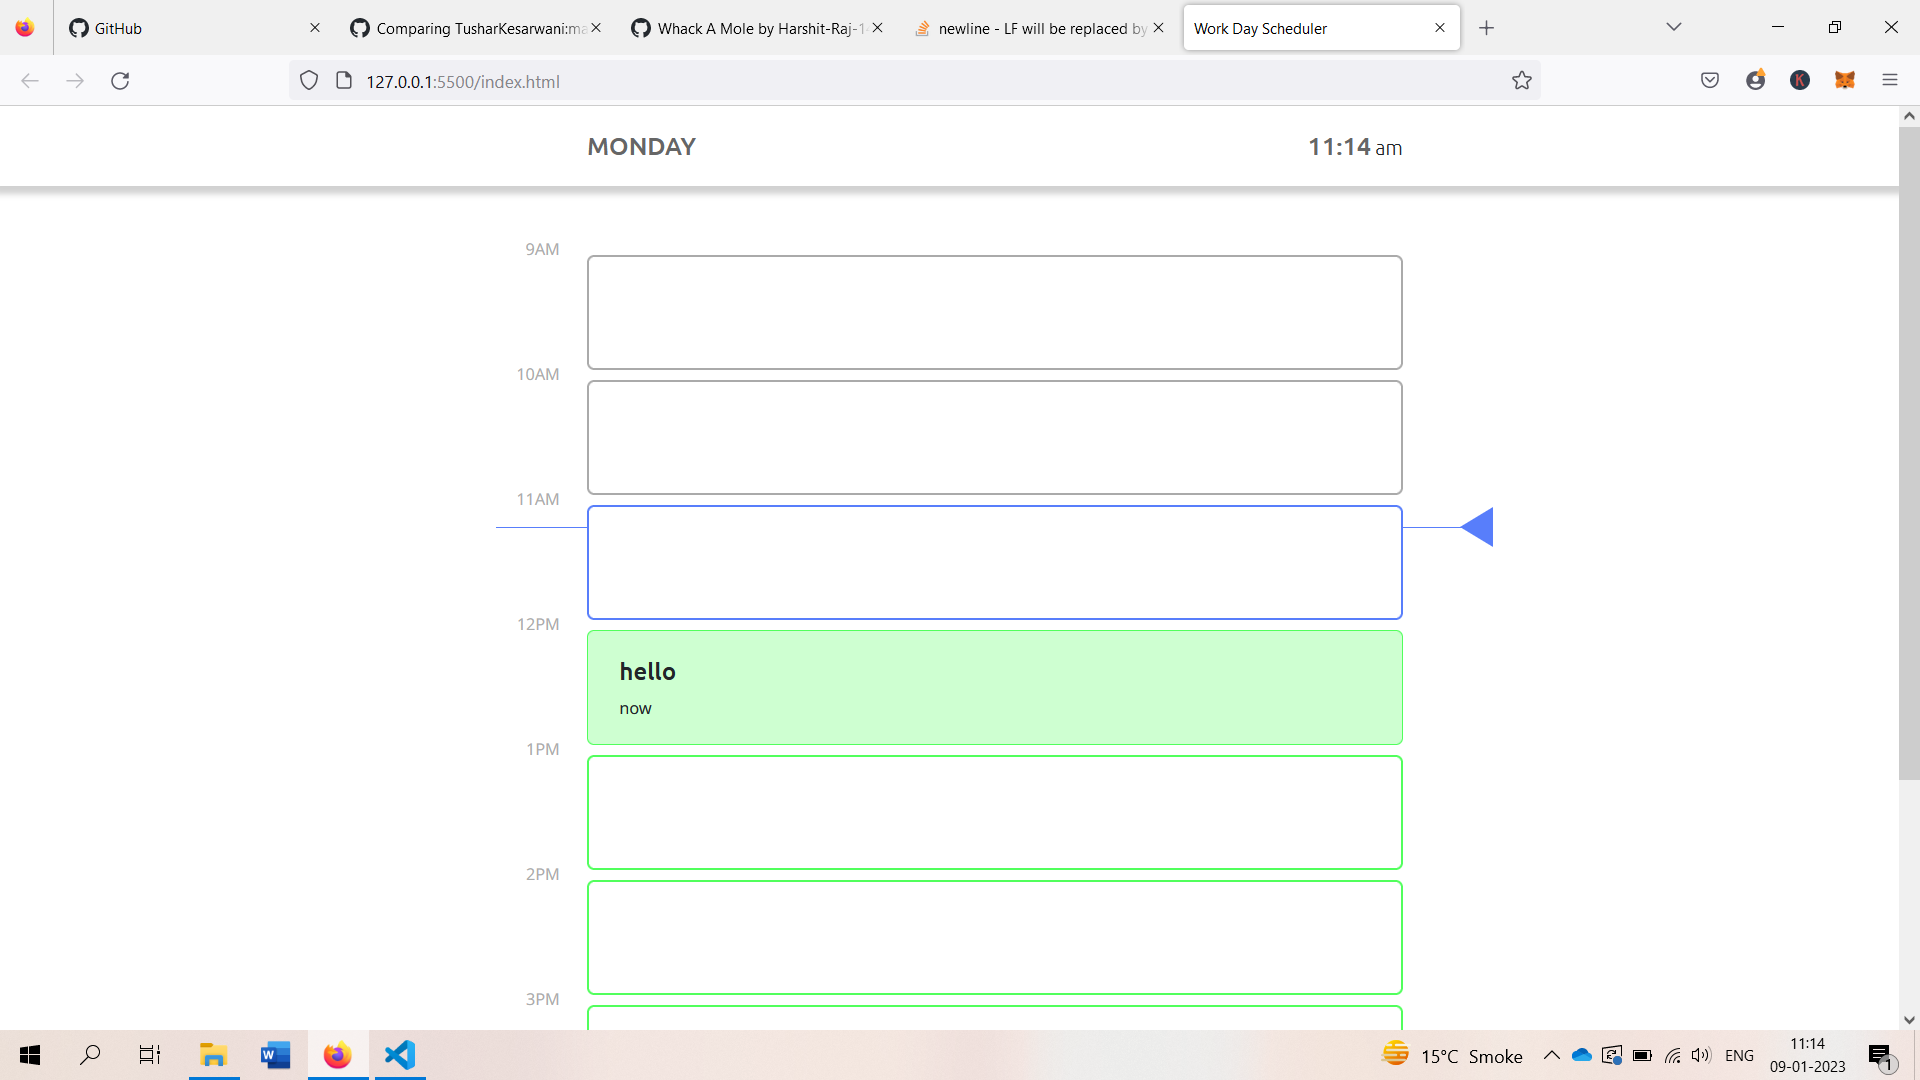Viewport: 1920px width, 1080px height.
Task: Open Visual Studio Code from taskbar
Action: (400, 1055)
